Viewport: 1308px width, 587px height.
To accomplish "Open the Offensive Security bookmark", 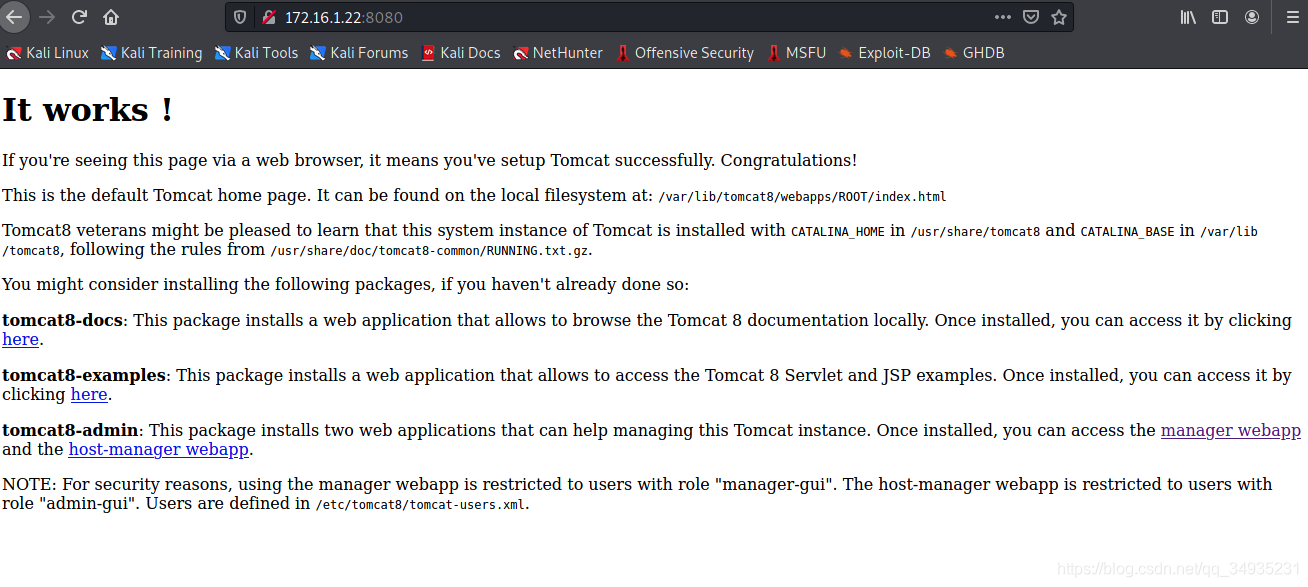I will coord(685,53).
